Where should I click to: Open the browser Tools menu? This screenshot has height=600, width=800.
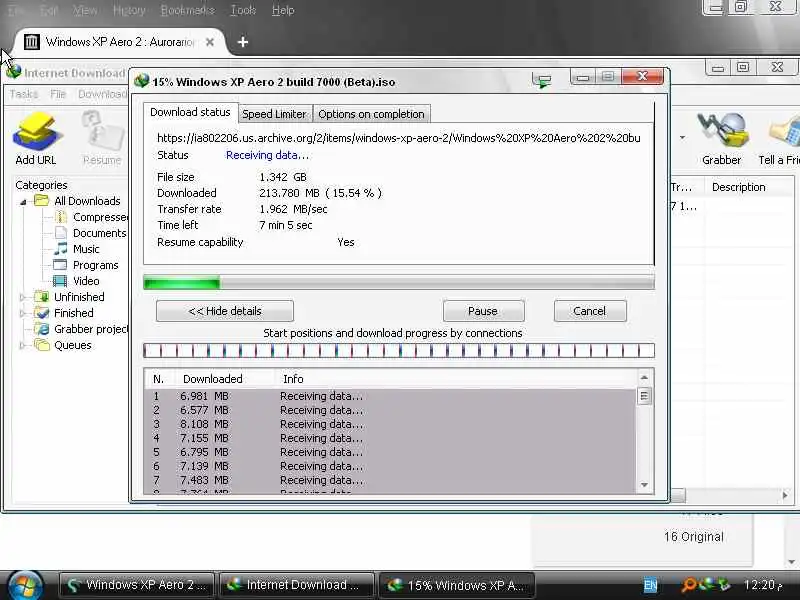[243, 10]
